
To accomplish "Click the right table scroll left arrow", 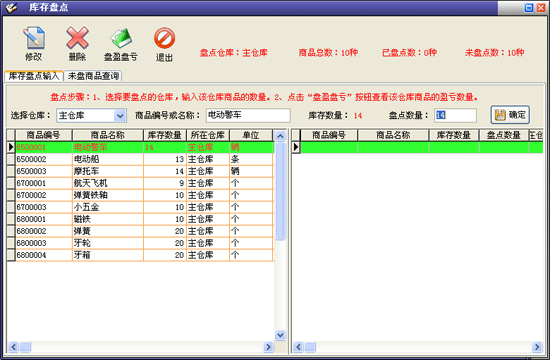I will click(298, 347).
